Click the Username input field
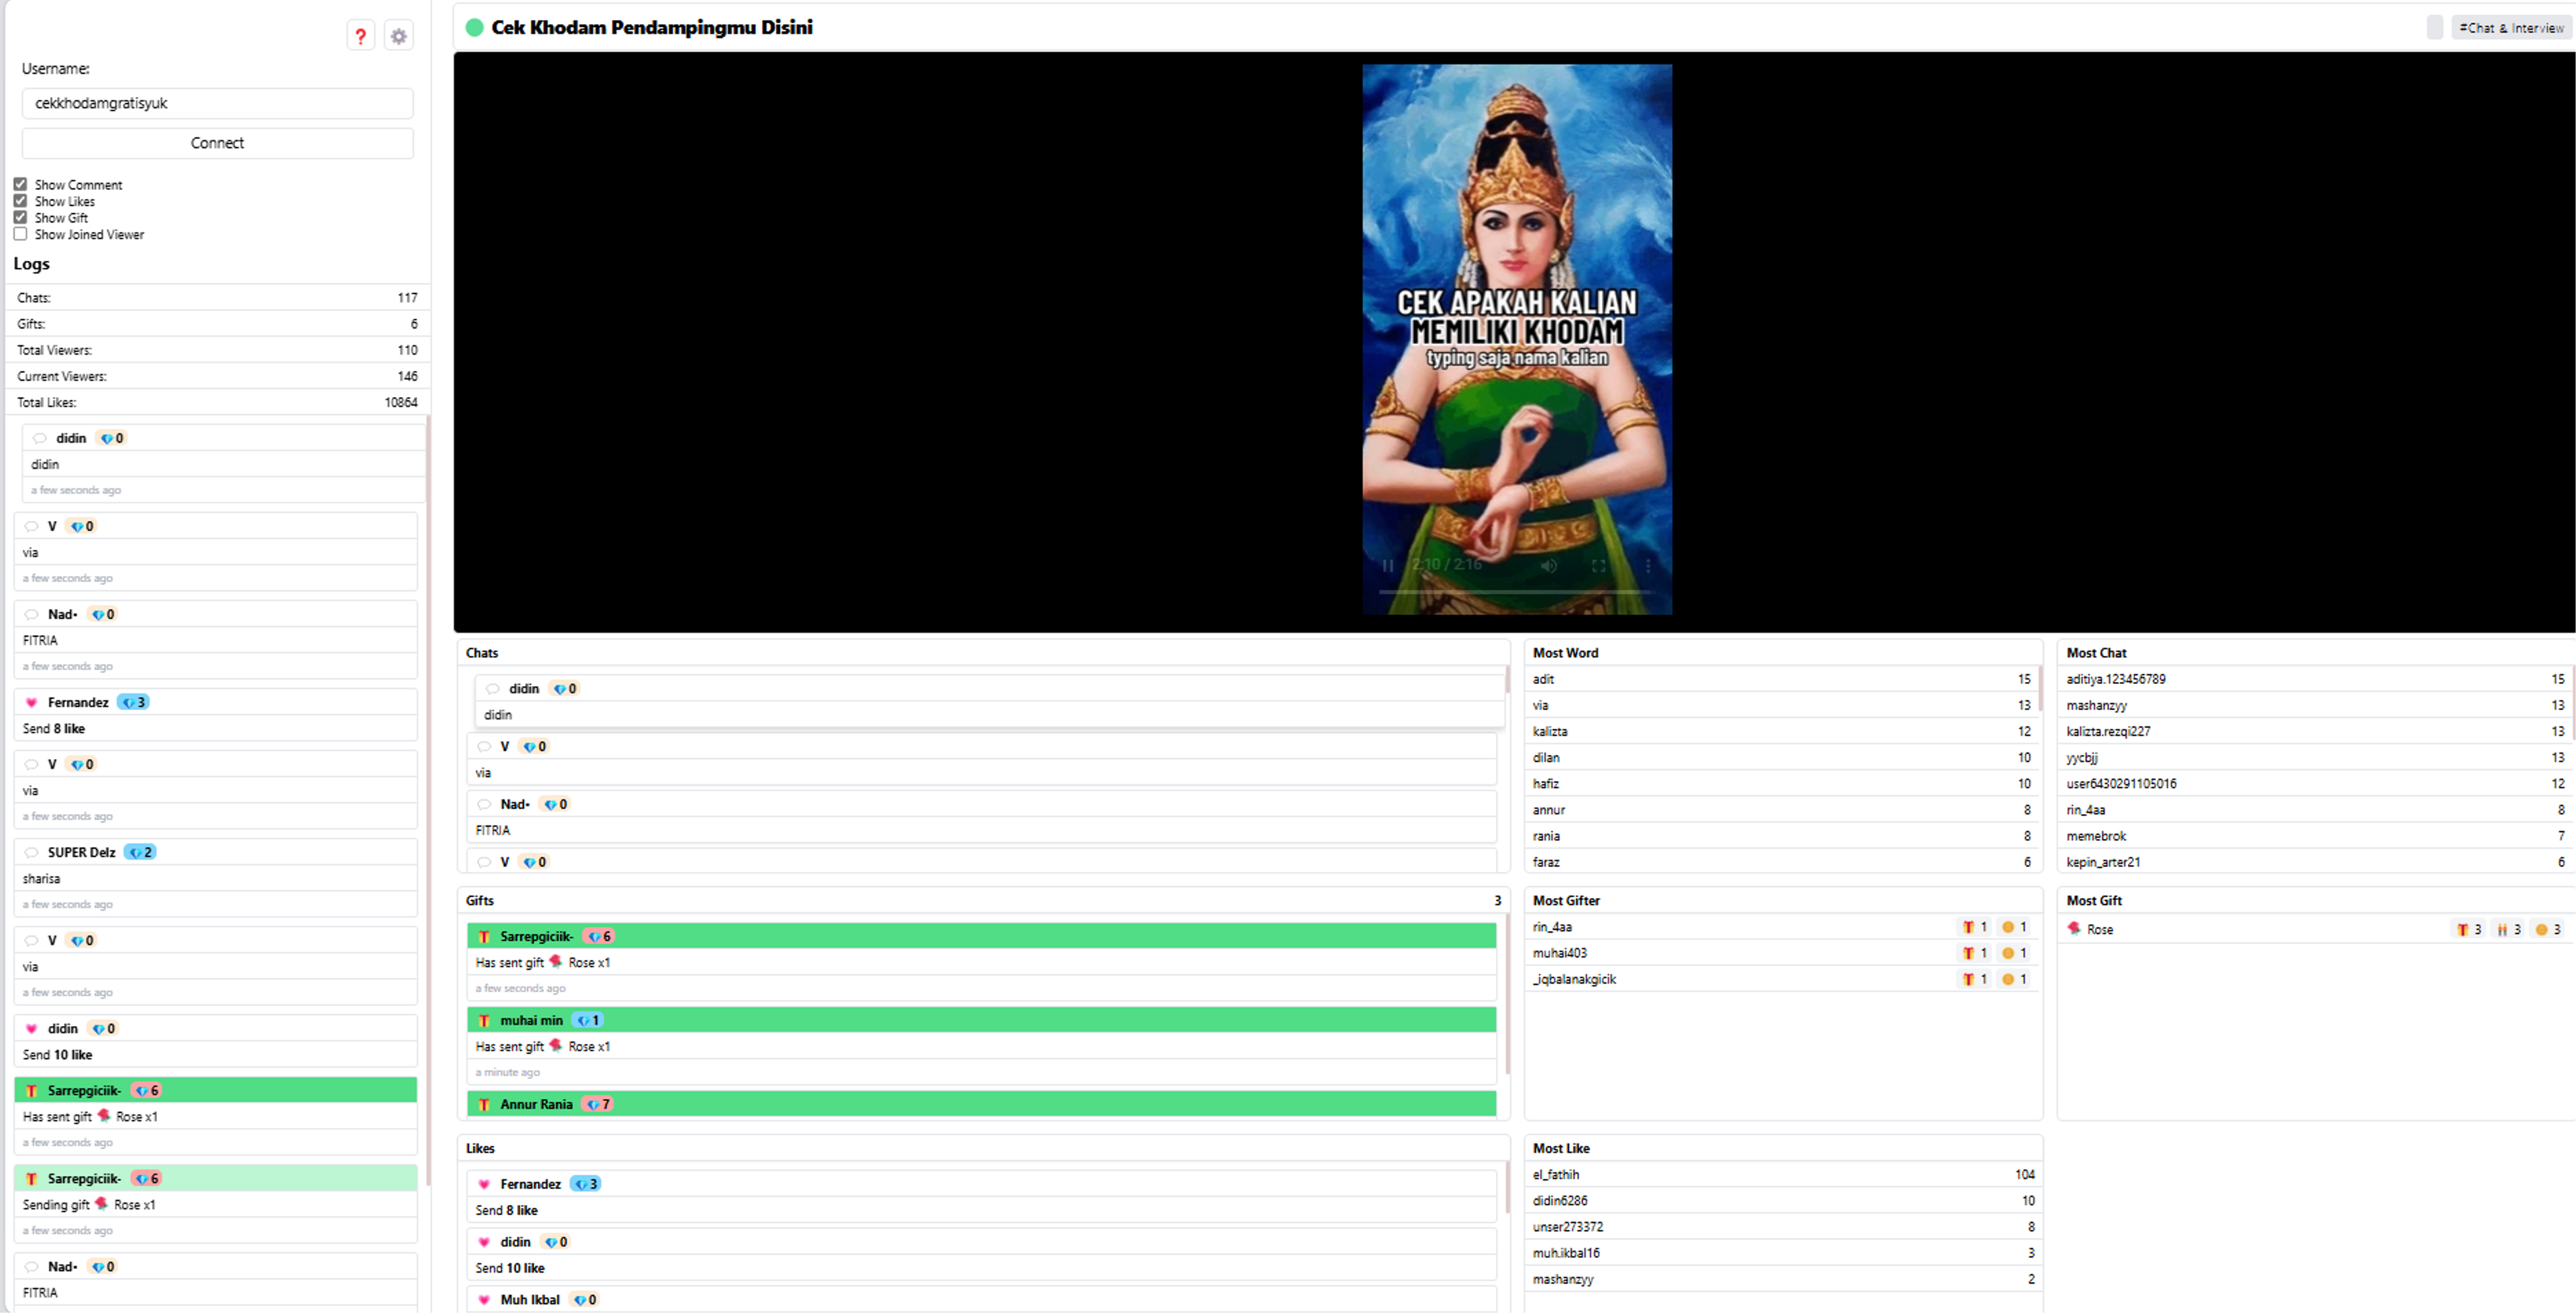 point(217,103)
